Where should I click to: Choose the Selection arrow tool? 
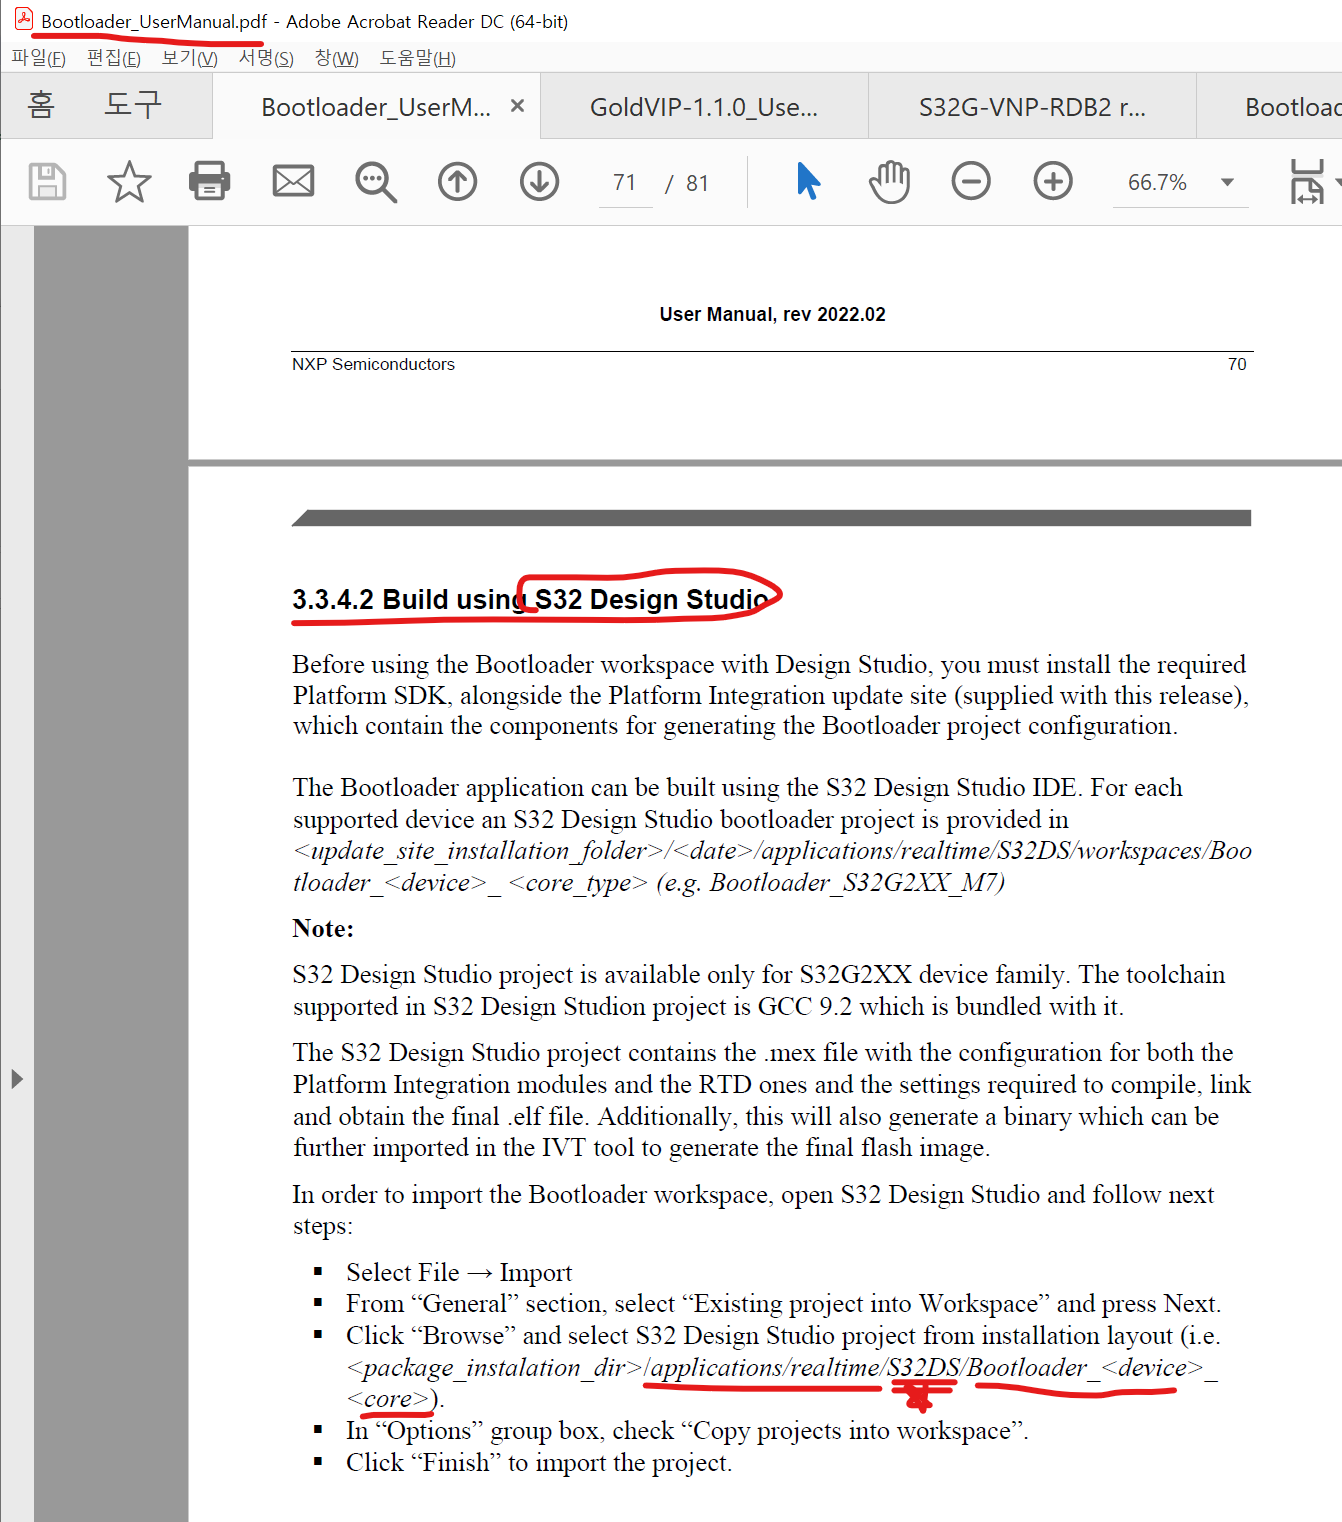(808, 182)
